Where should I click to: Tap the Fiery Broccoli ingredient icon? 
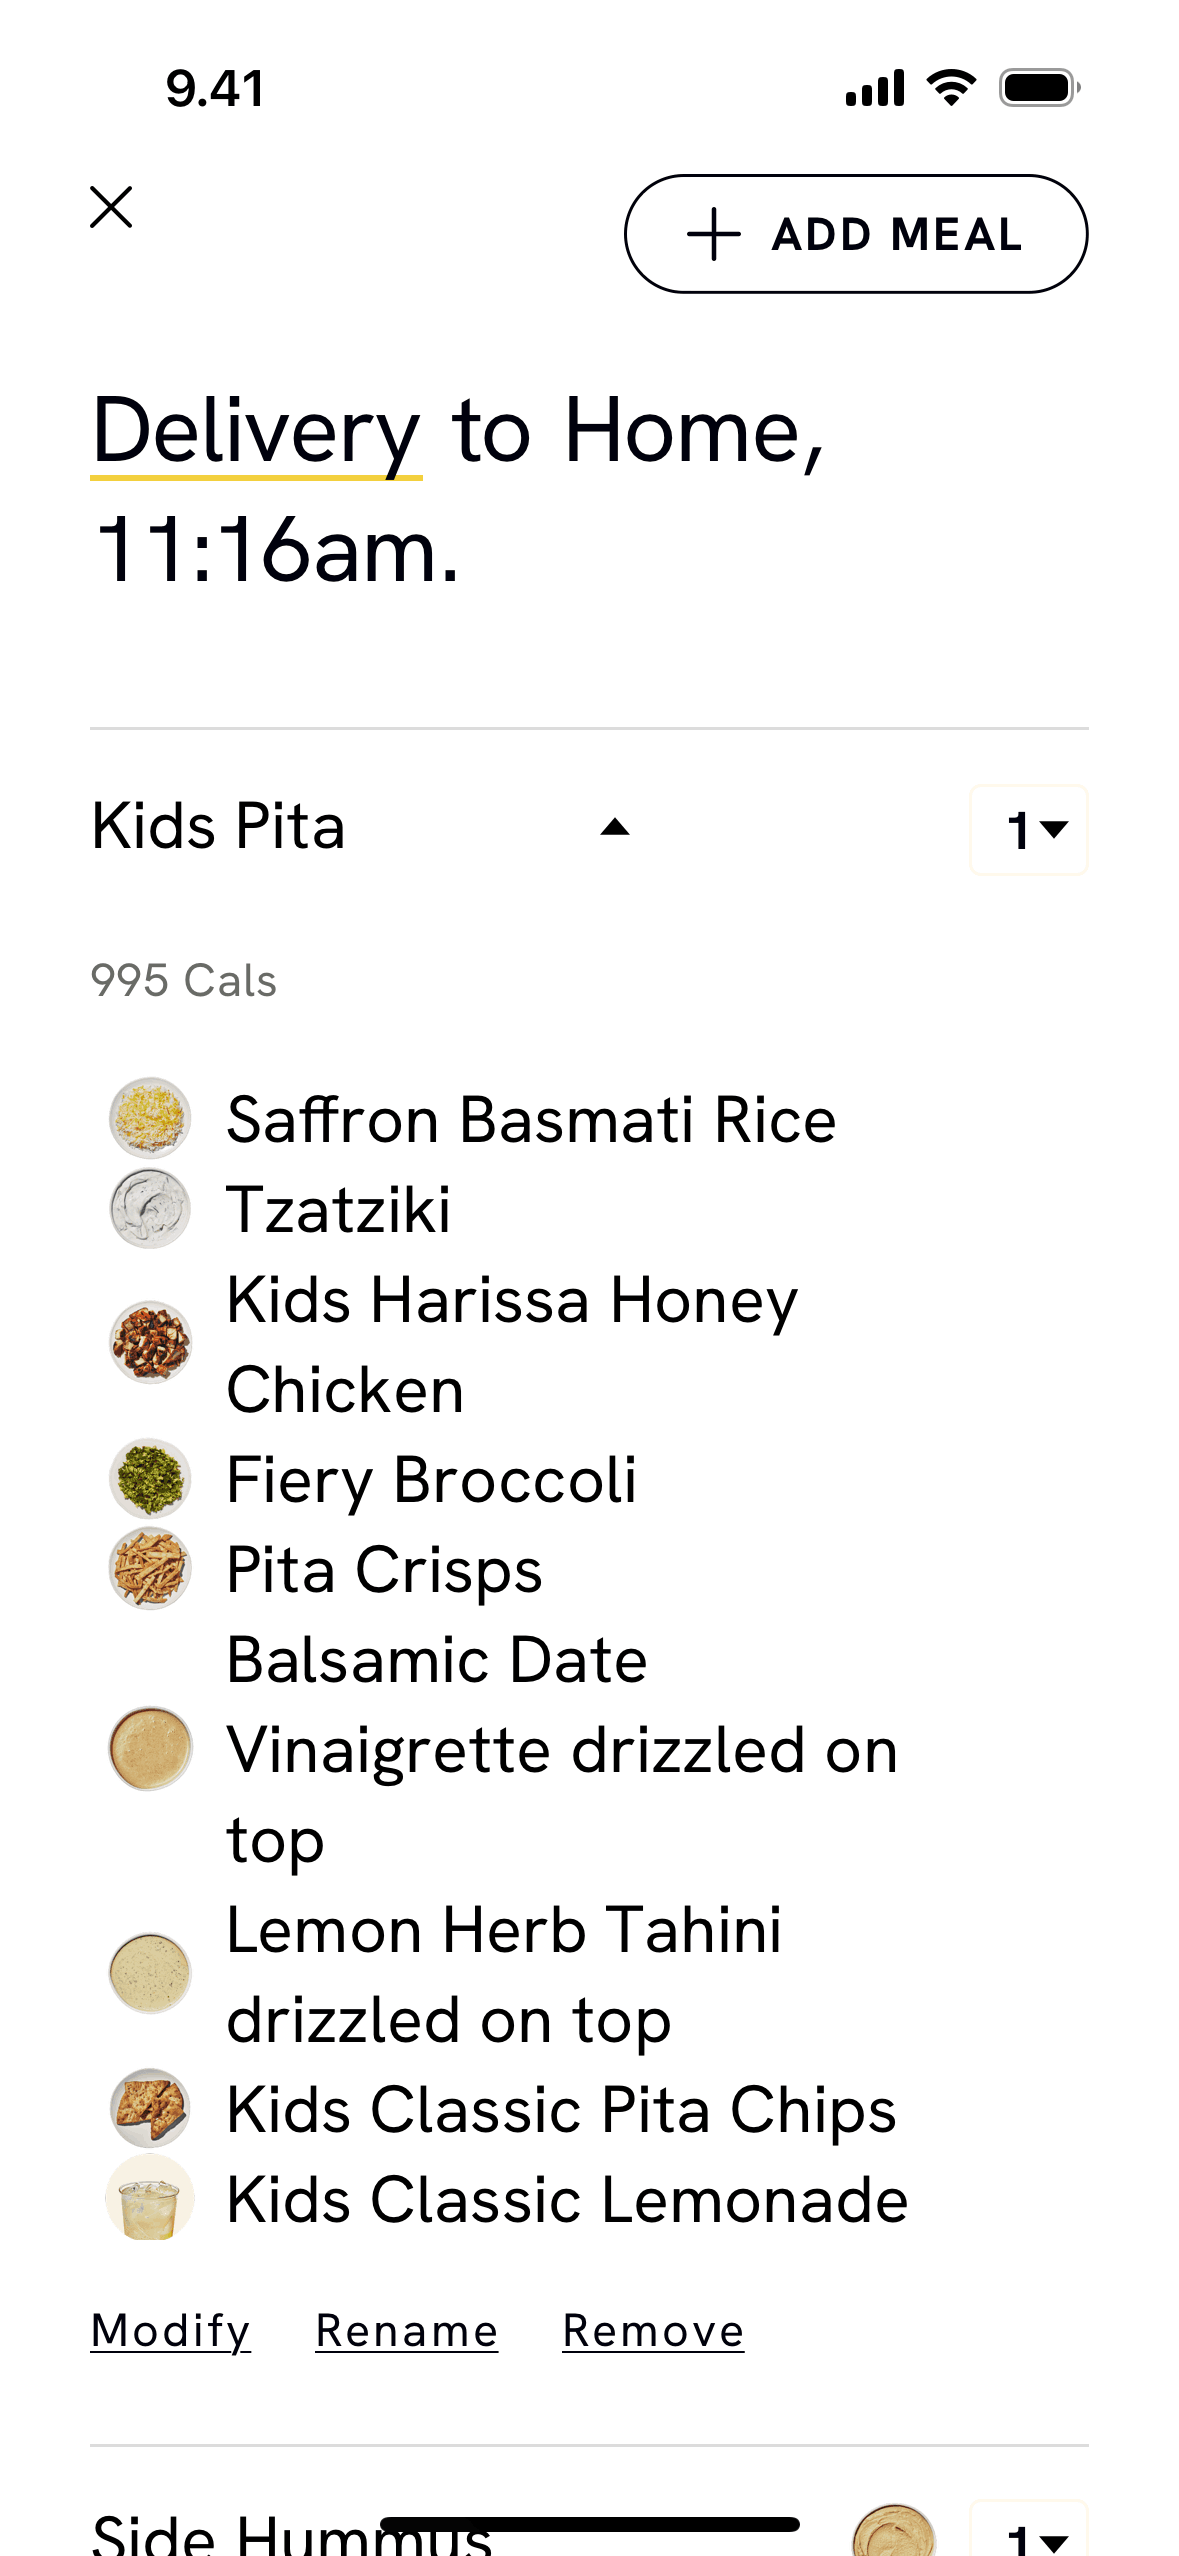(x=150, y=1479)
